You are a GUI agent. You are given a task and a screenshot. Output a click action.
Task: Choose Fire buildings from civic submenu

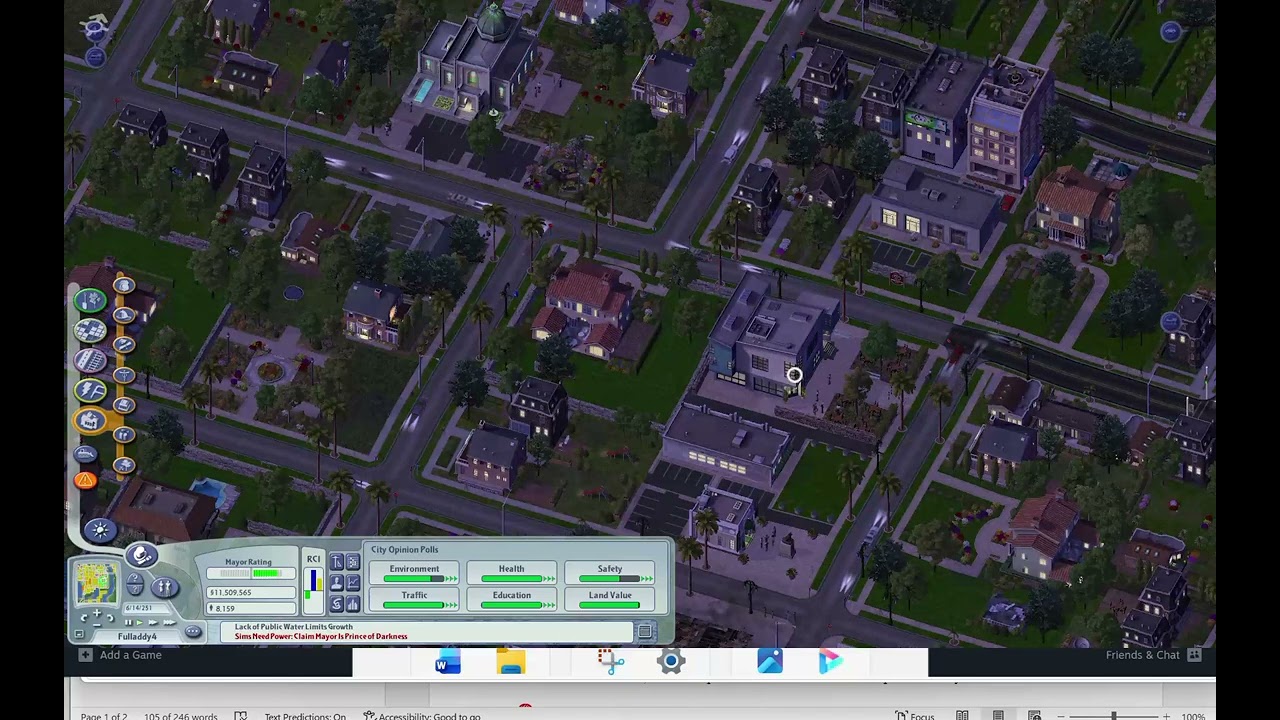124,315
